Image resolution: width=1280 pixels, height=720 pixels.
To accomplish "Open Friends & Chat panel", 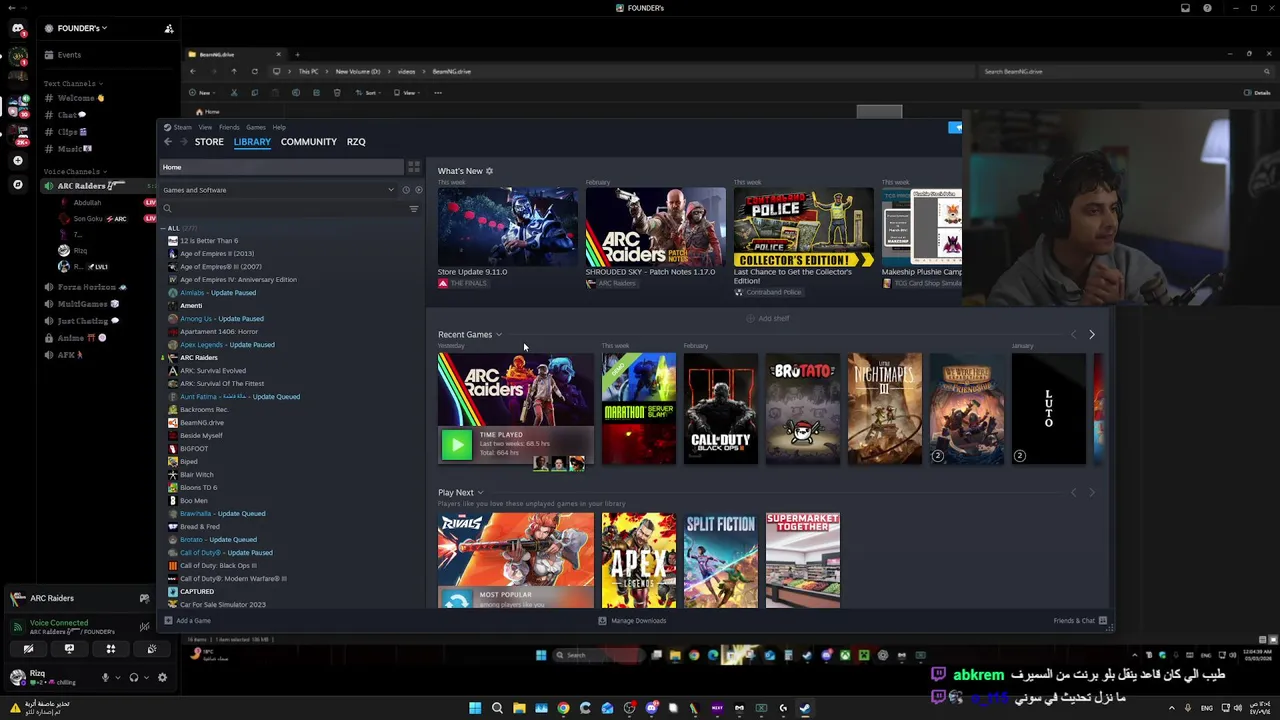I will [1080, 621].
